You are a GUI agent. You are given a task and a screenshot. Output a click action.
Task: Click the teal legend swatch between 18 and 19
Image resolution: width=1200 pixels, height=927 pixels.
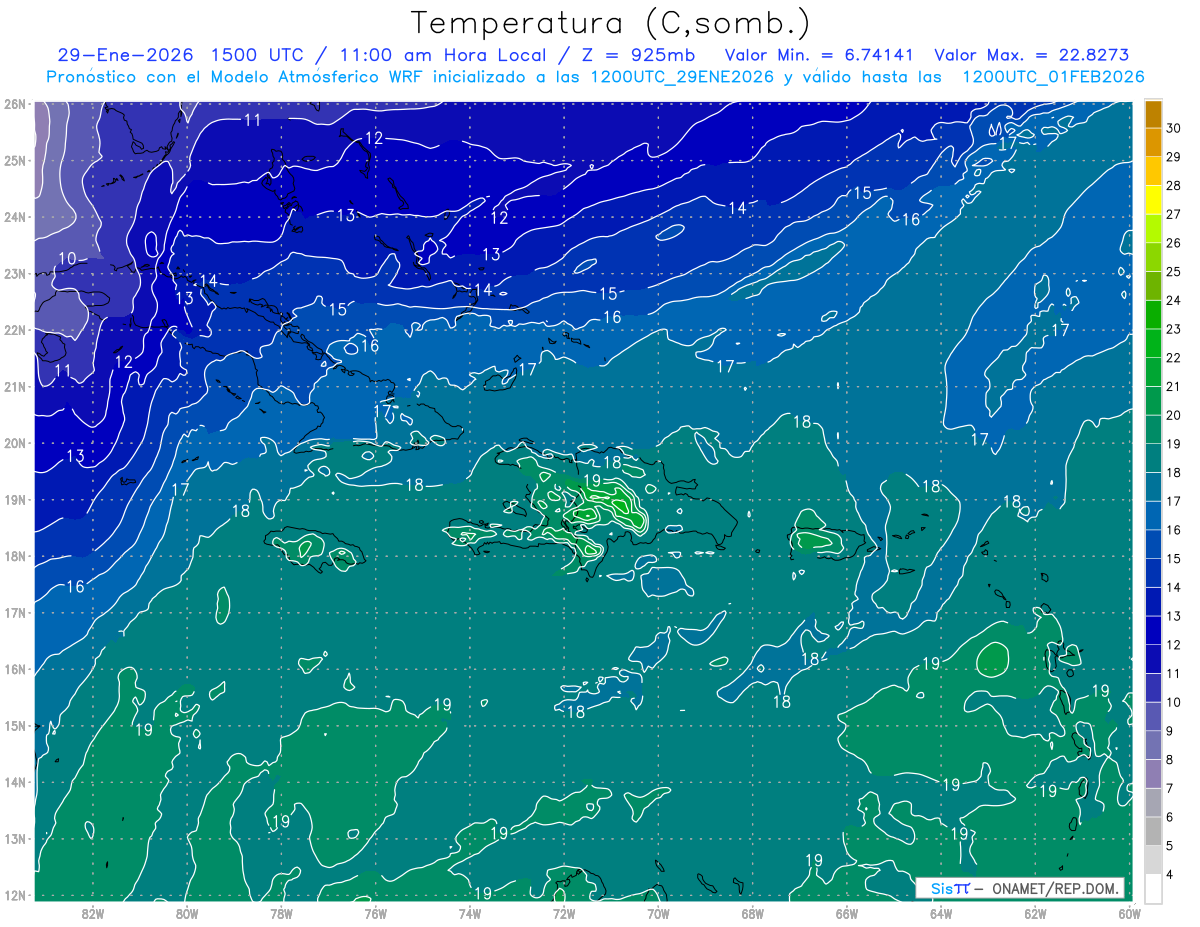1153,458
